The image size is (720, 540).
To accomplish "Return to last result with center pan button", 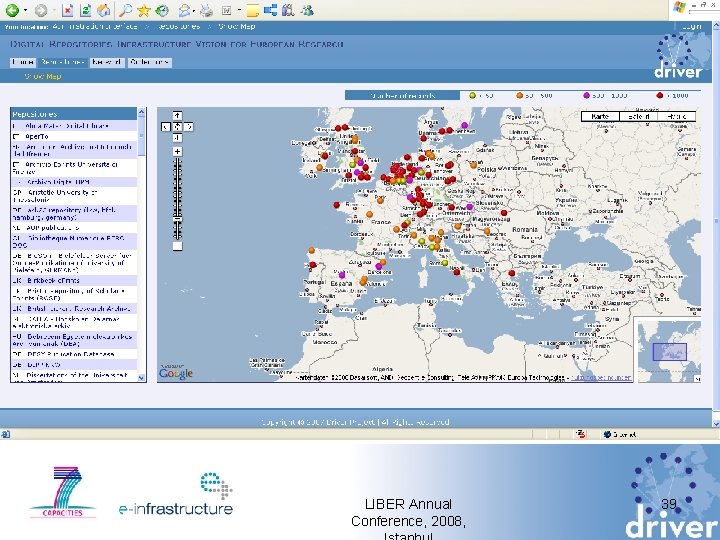I will [x=177, y=127].
